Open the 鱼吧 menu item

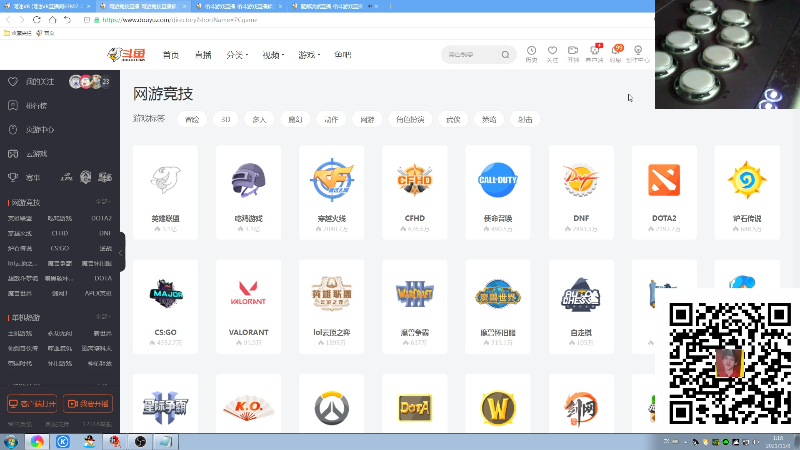pyautogui.click(x=342, y=55)
